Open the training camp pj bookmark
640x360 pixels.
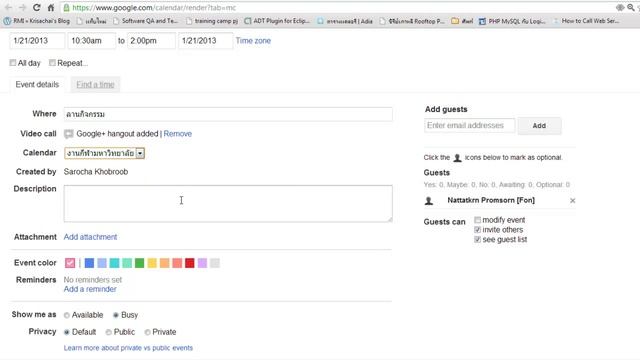[212, 21]
